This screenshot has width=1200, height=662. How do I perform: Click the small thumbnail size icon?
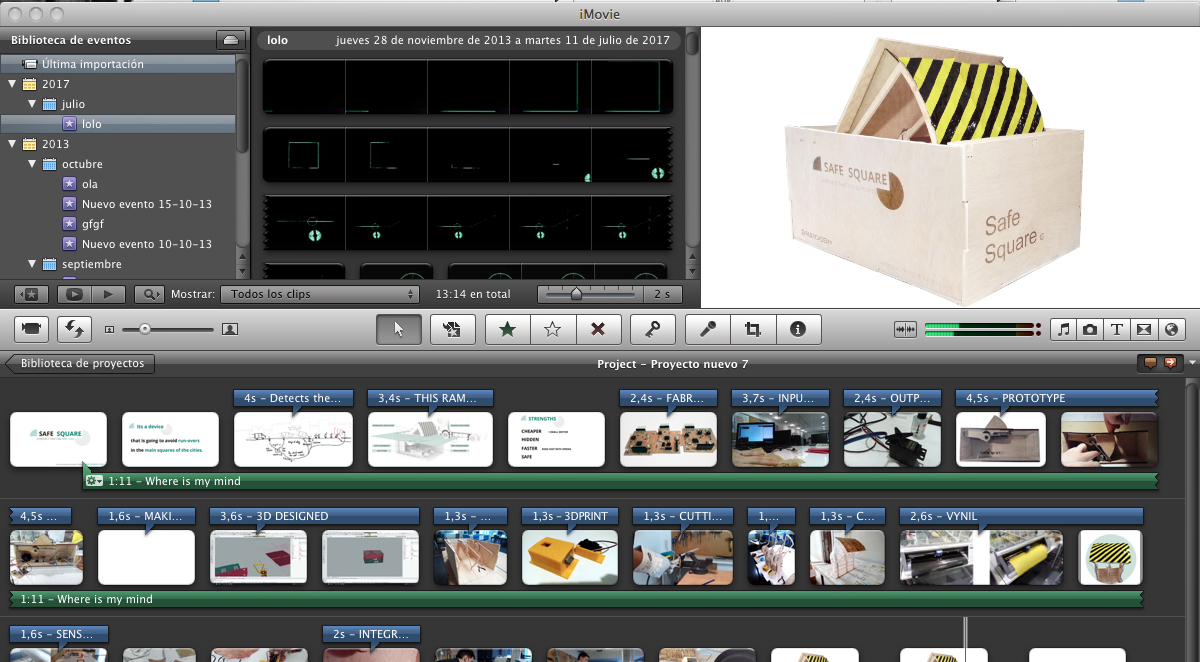[x=109, y=329]
